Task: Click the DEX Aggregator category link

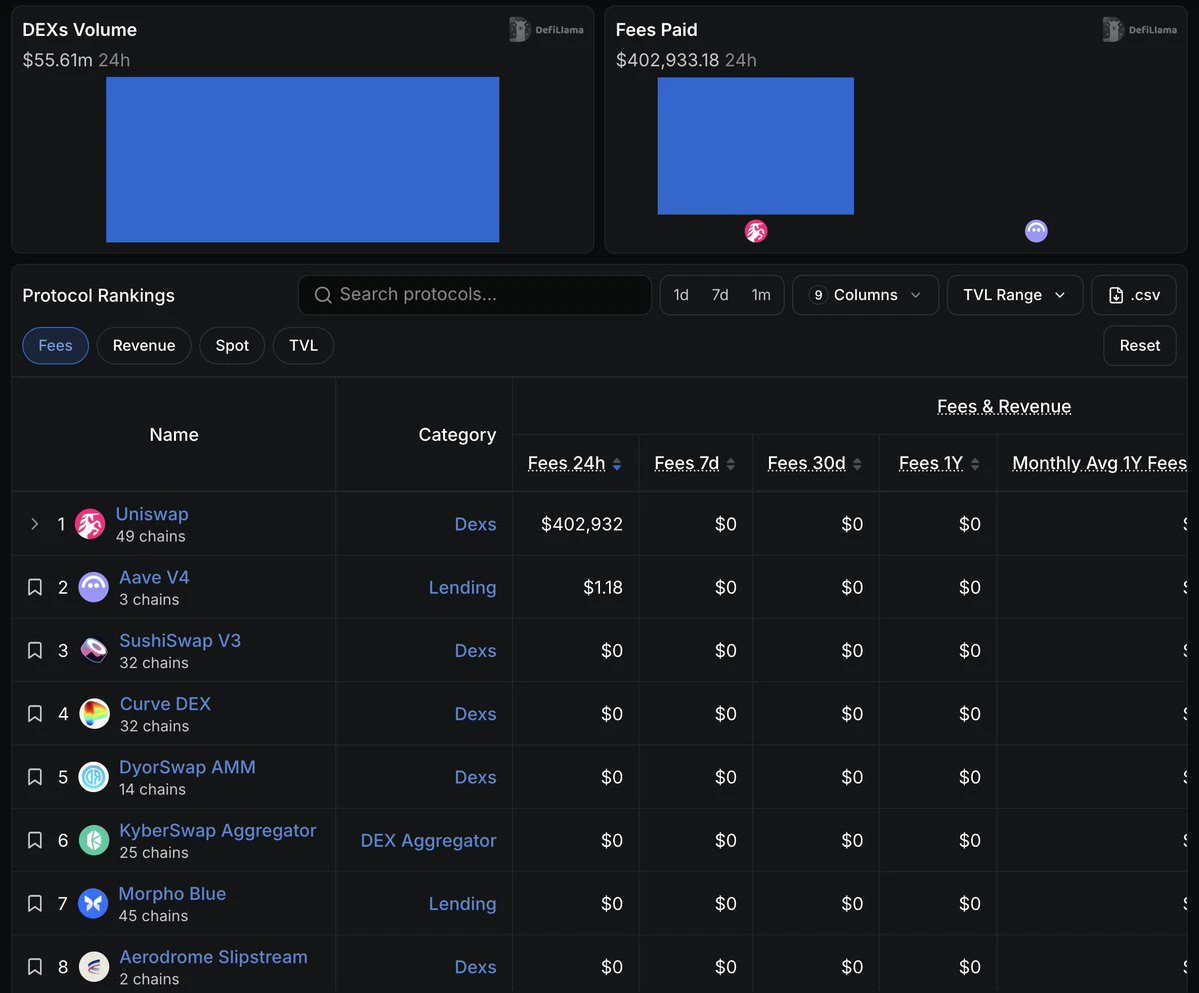Action: pos(428,841)
